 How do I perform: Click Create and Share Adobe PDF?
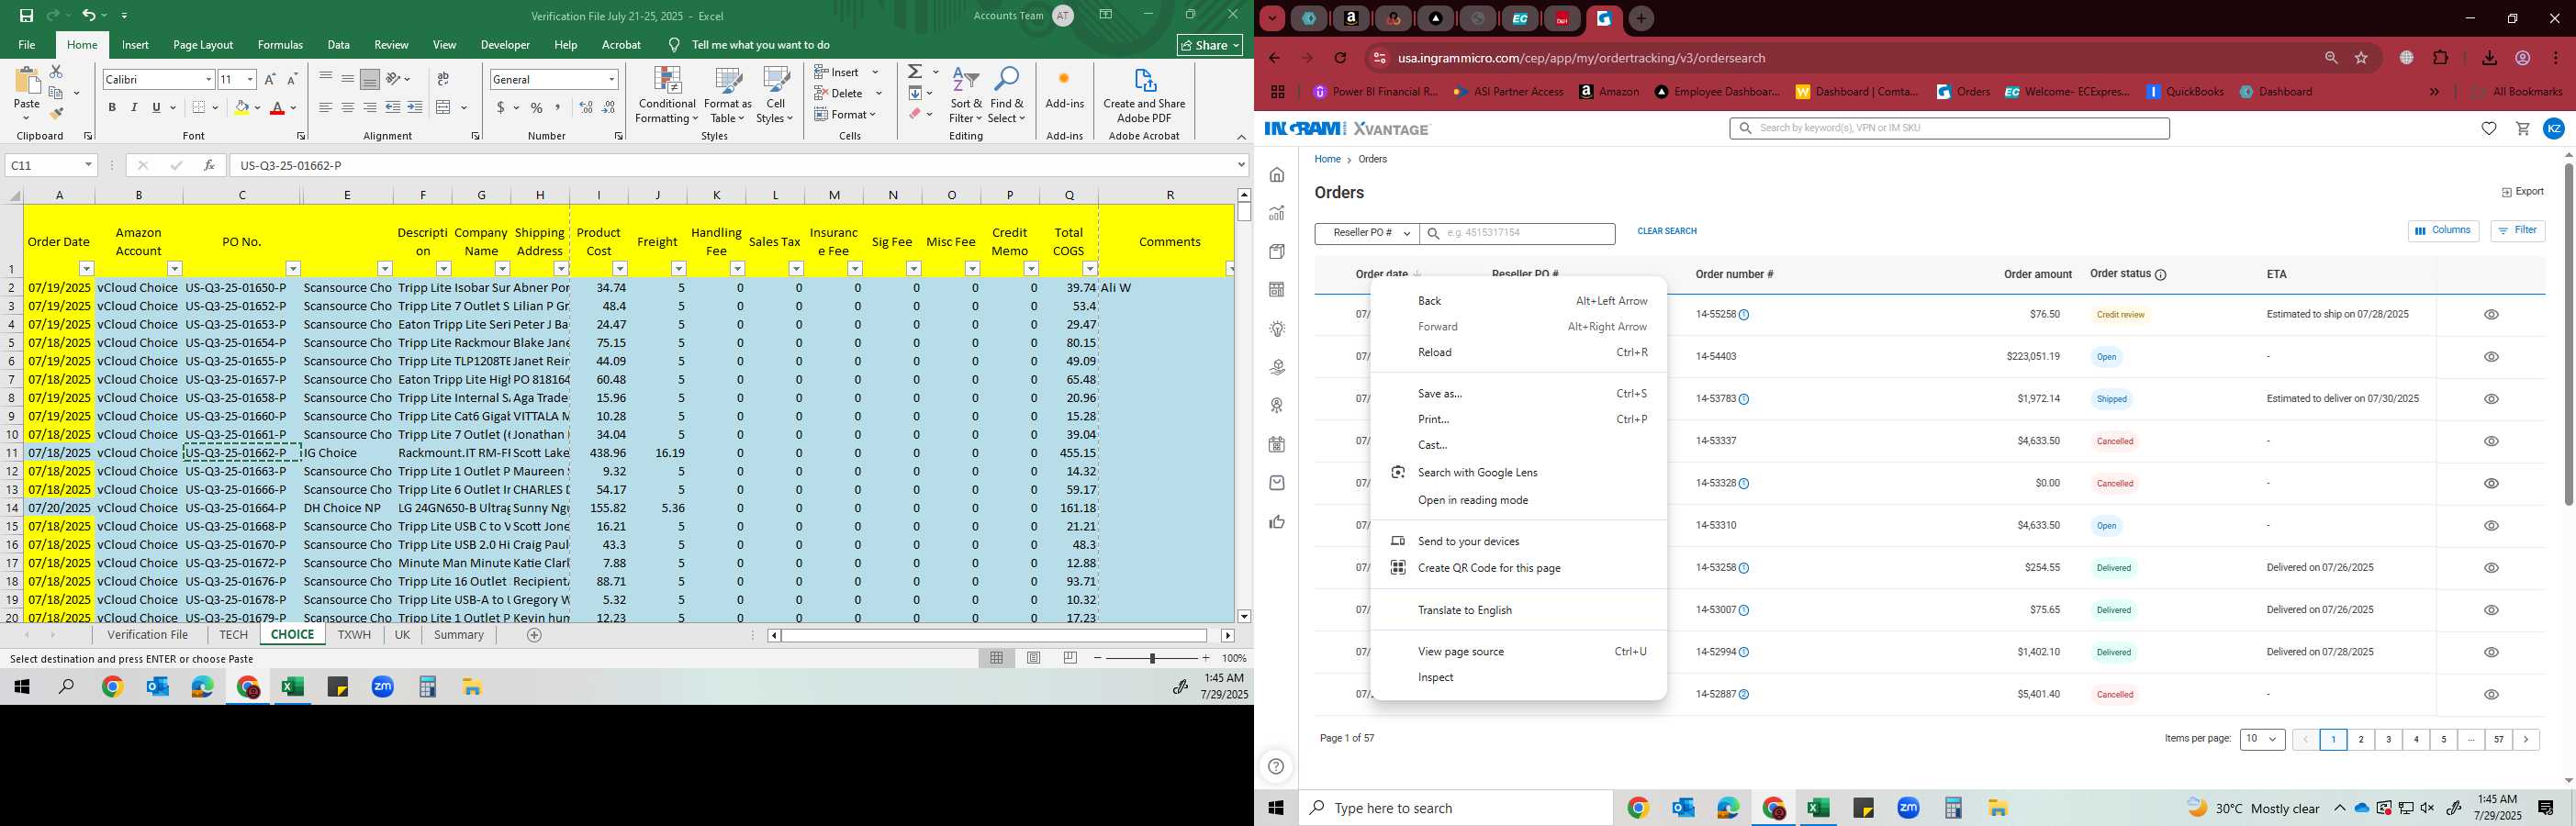pos(1144,95)
